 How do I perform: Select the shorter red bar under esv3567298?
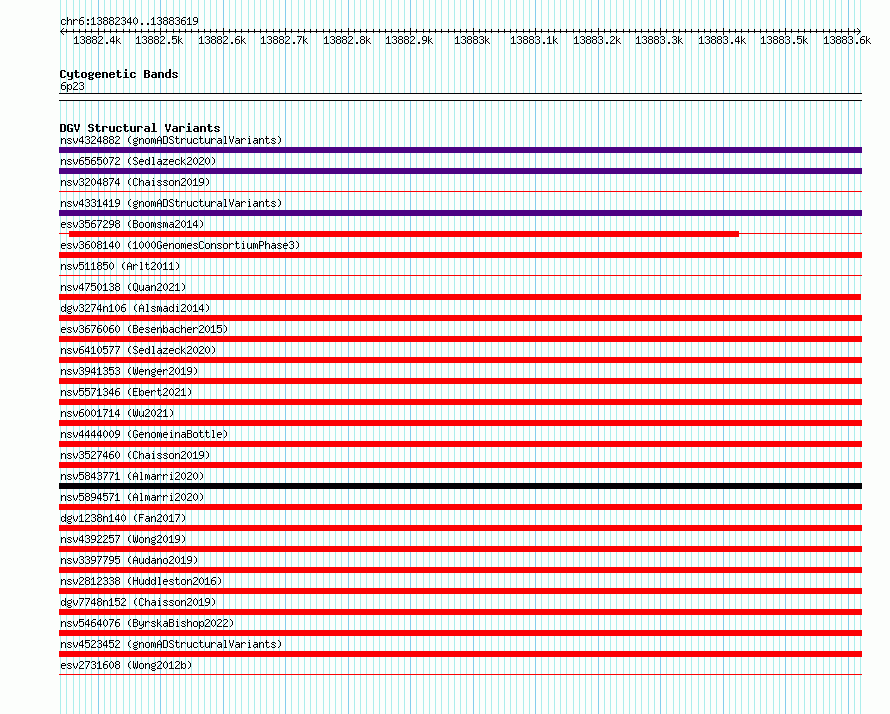click(404, 234)
